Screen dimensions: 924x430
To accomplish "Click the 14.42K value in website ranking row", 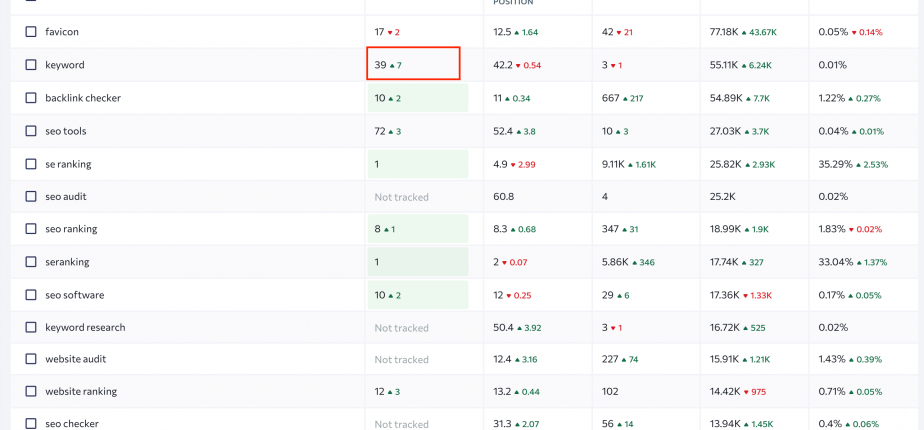I will pyautogui.click(x=724, y=391).
